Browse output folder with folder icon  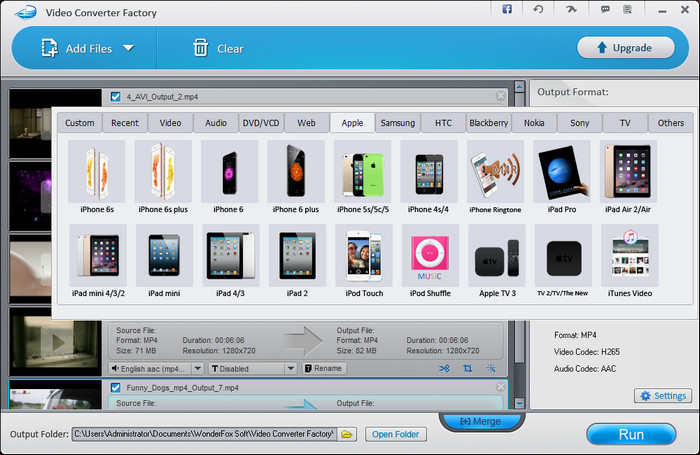coord(347,434)
